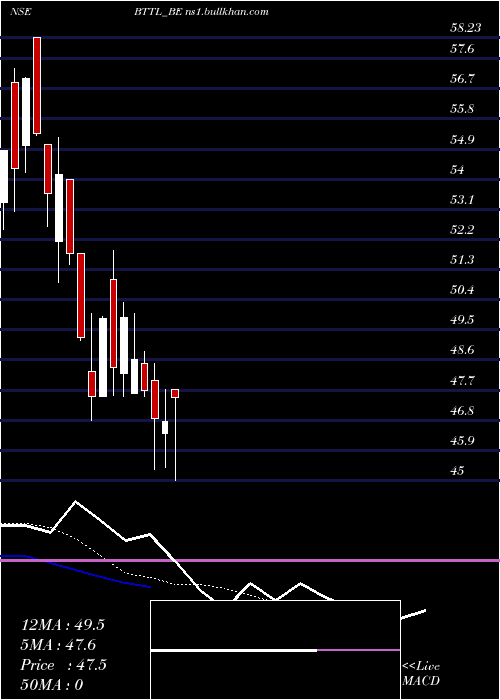Viewport: 500px width, 700px height.
Task: Click the pink horizontal MACD baseline
Action: click(x=250, y=560)
